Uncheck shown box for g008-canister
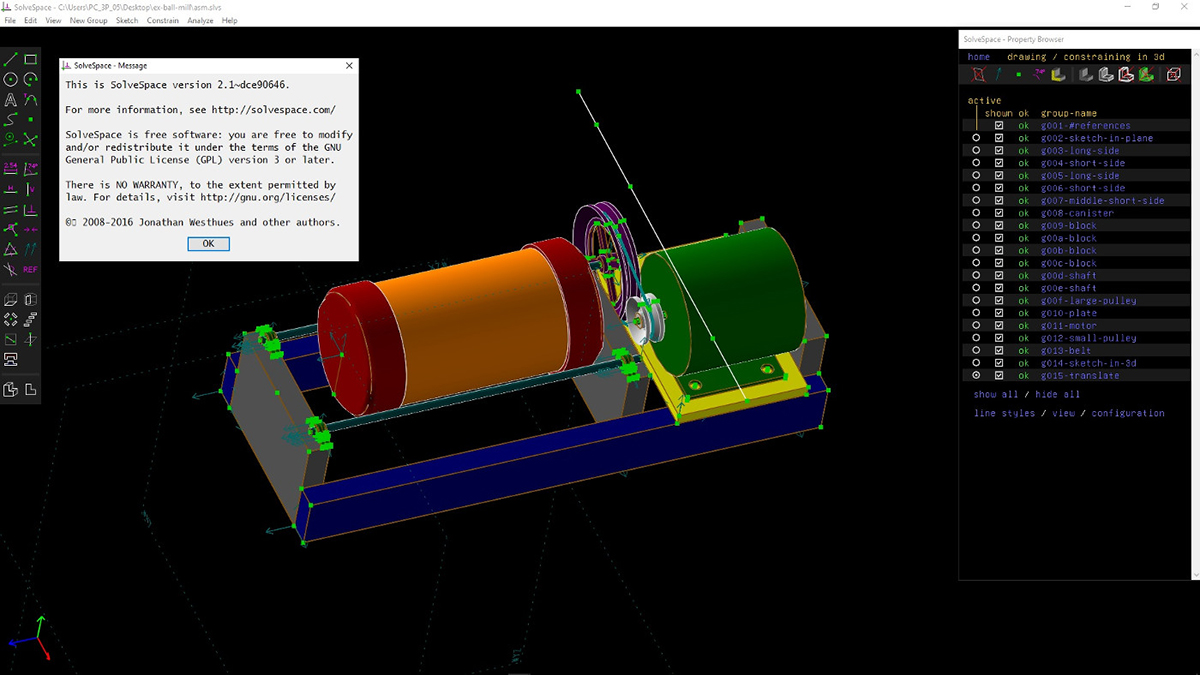 pos(999,213)
